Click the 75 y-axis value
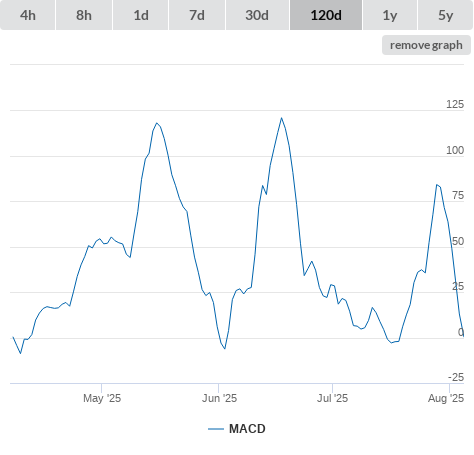Viewport: 474px width, 455px height. pyautogui.click(x=458, y=195)
